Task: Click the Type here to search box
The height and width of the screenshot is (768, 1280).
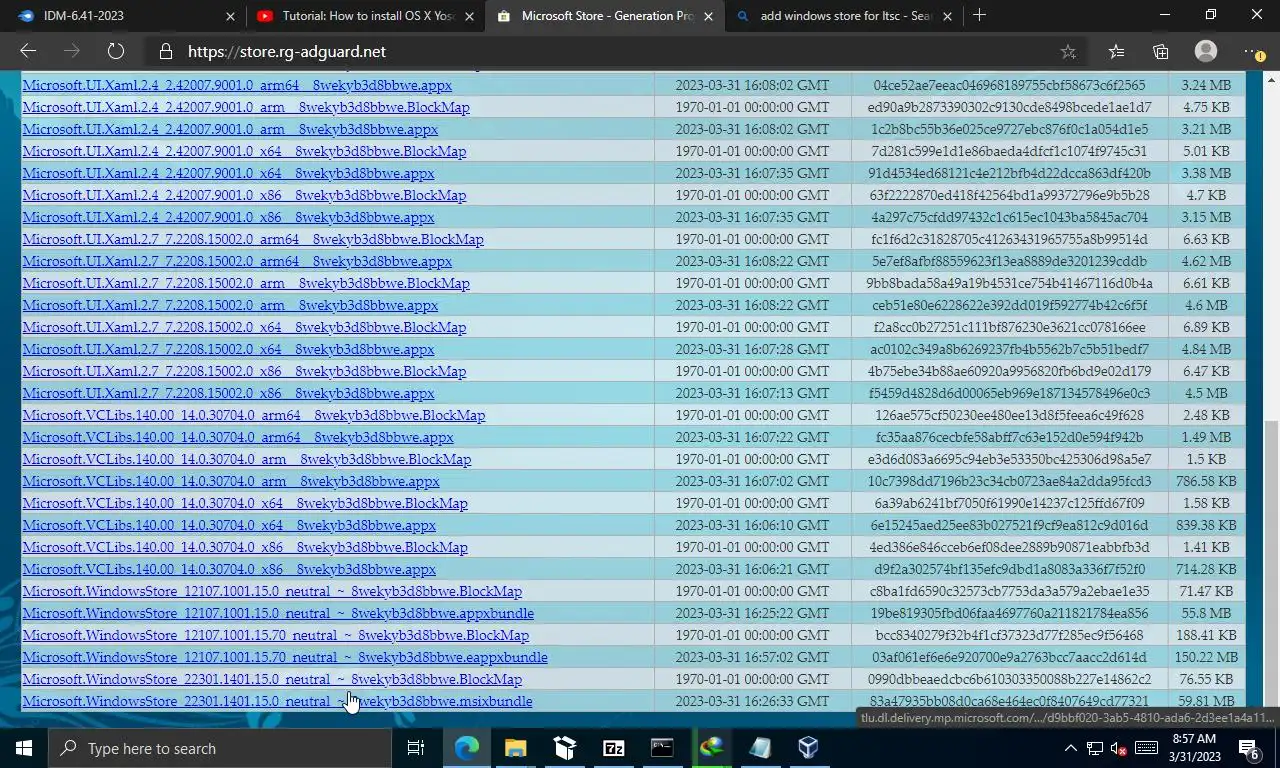Action: pos(220,748)
